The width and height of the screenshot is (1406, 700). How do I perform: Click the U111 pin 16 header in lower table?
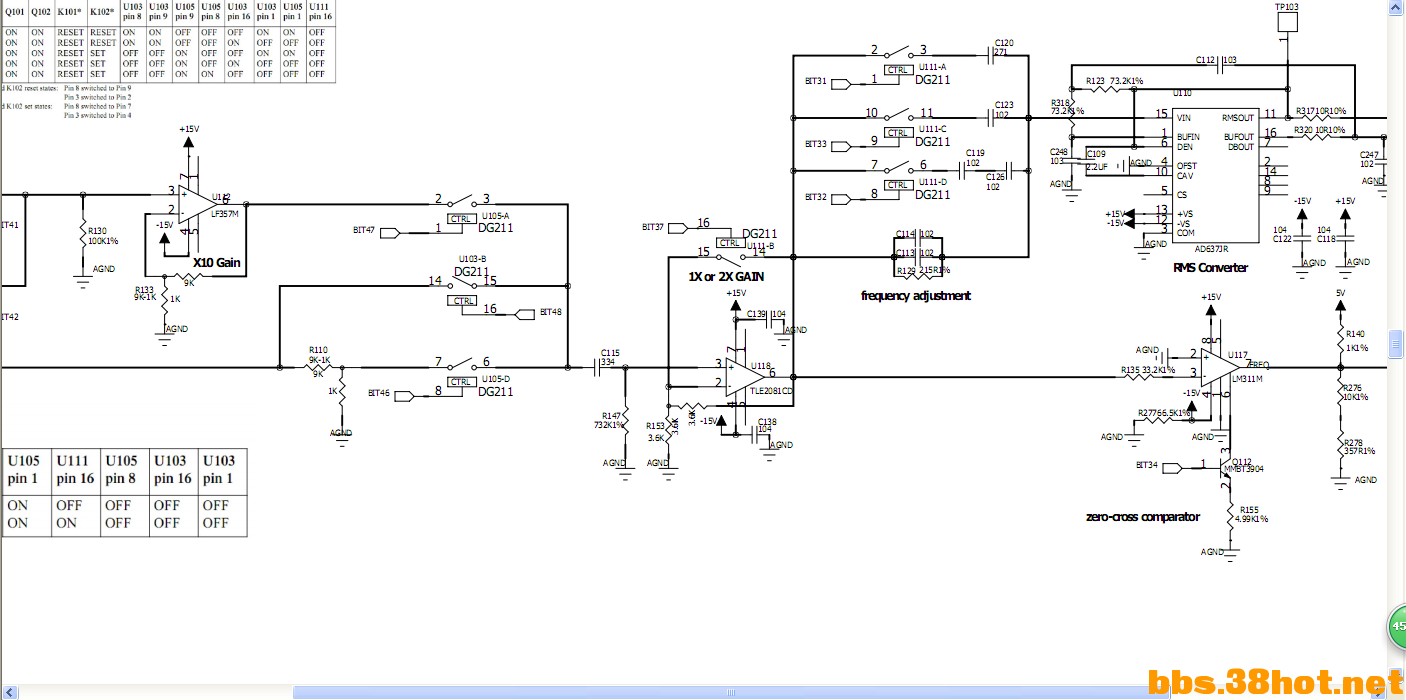pyautogui.click(x=73, y=468)
